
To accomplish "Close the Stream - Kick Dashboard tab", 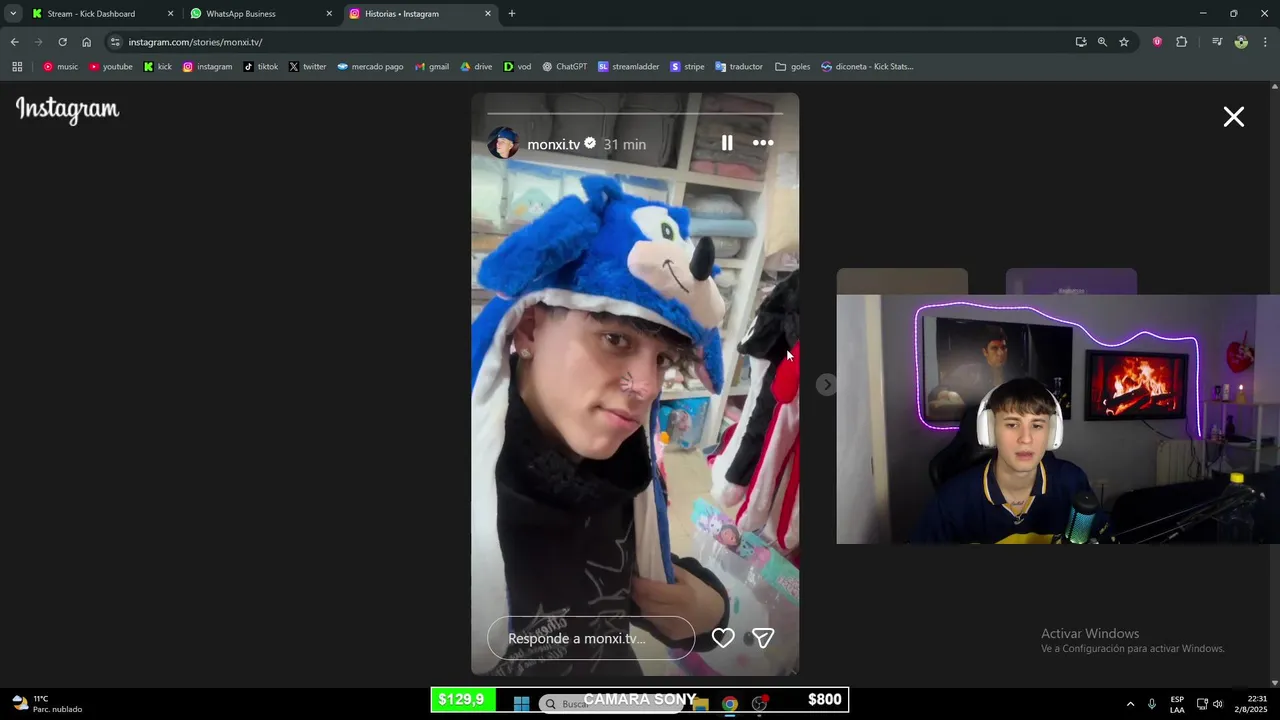I will click(170, 14).
